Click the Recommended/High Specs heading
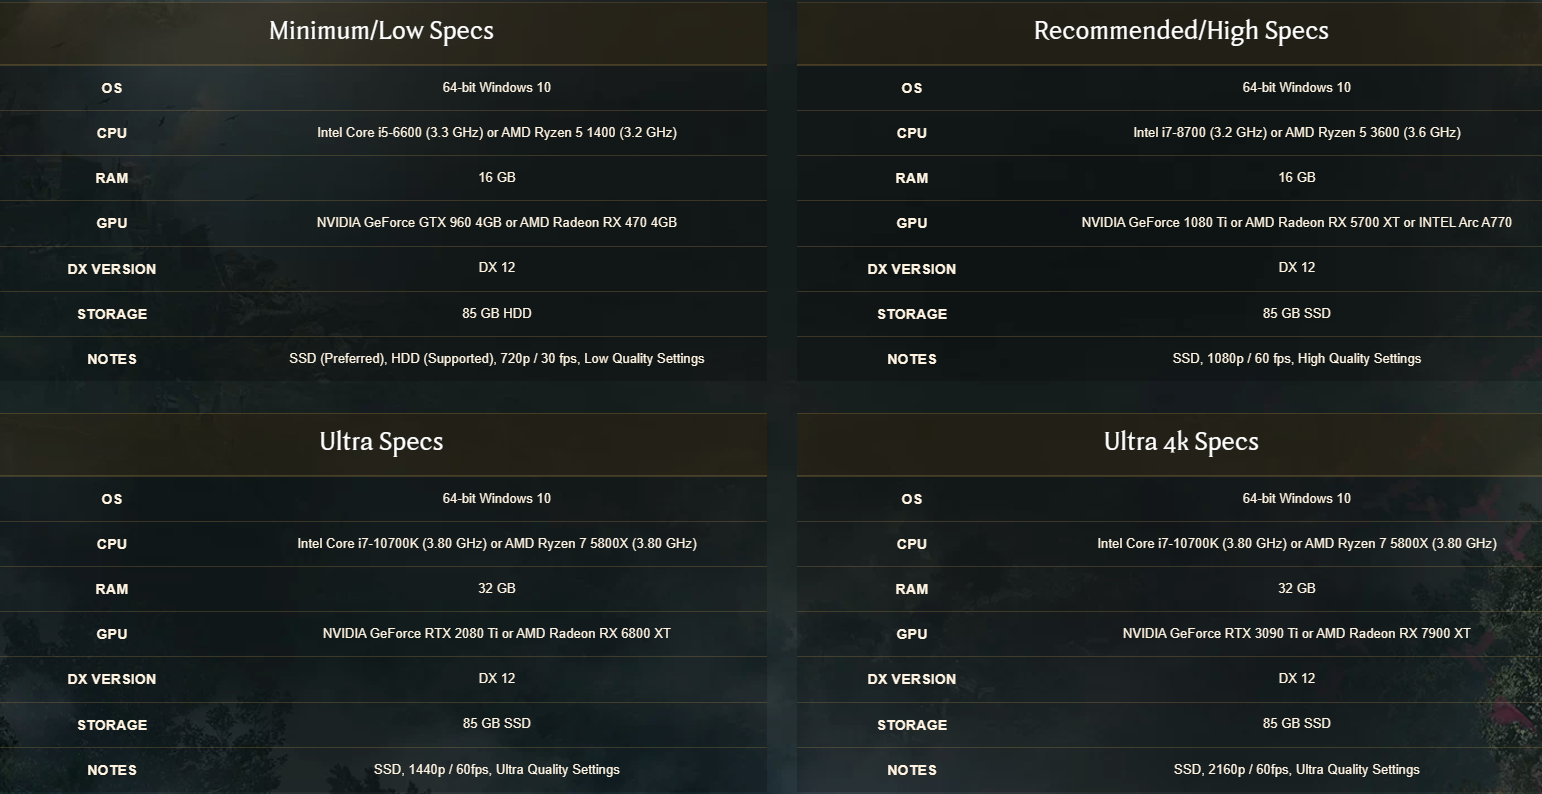Screen dimensions: 1542x794 point(1181,31)
